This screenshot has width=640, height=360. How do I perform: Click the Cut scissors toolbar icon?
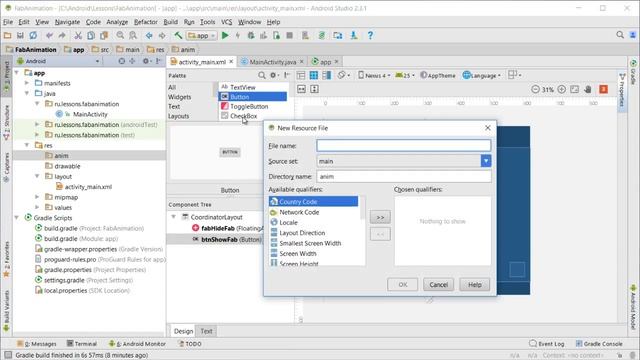(x=78, y=36)
